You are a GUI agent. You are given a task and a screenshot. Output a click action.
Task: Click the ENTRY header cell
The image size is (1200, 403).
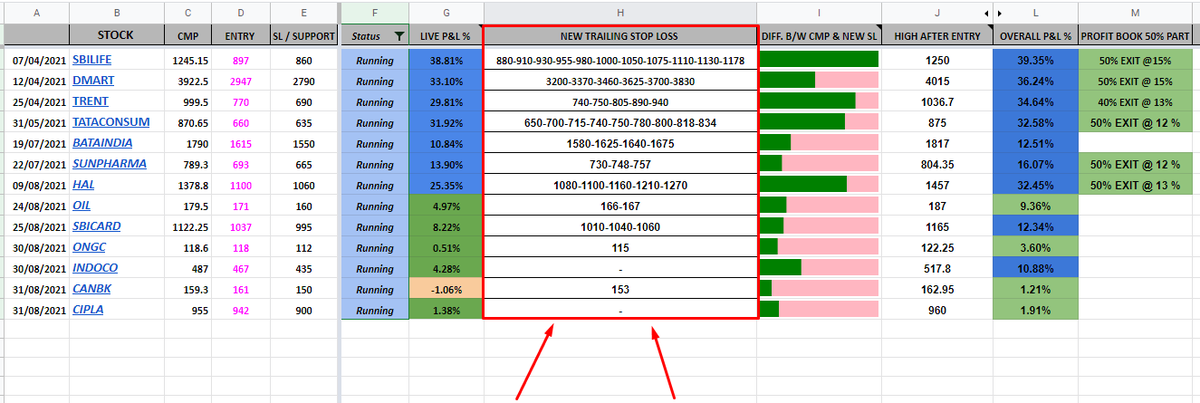[x=239, y=36]
